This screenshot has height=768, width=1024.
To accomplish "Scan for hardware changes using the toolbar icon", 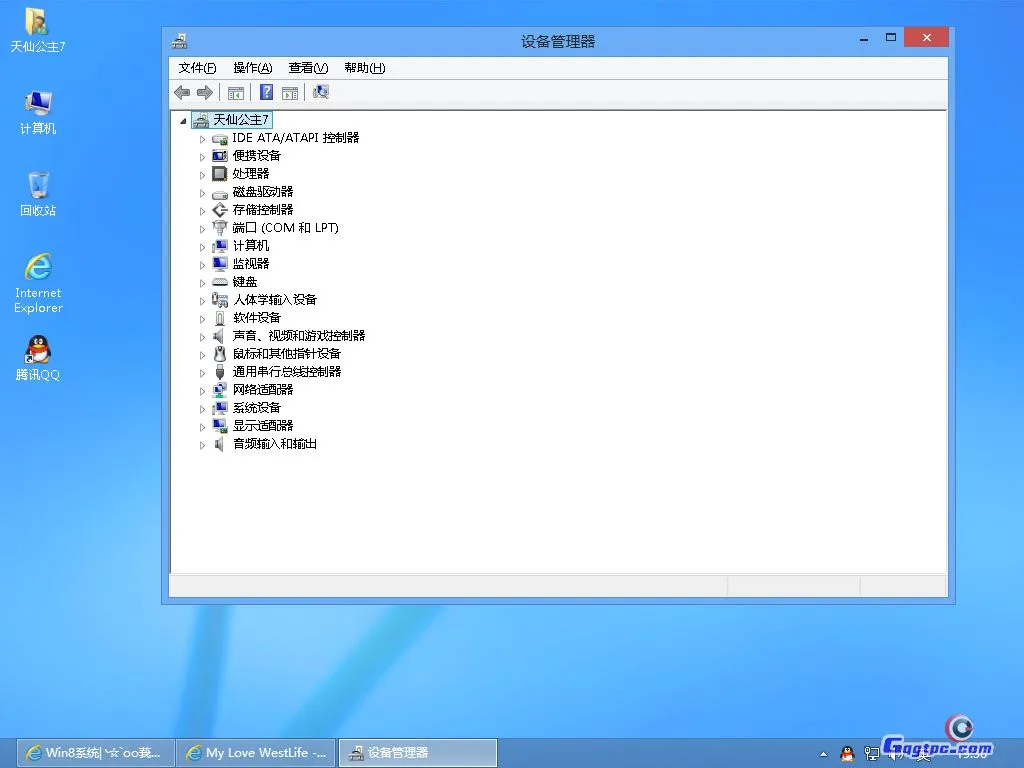I will (322, 92).
